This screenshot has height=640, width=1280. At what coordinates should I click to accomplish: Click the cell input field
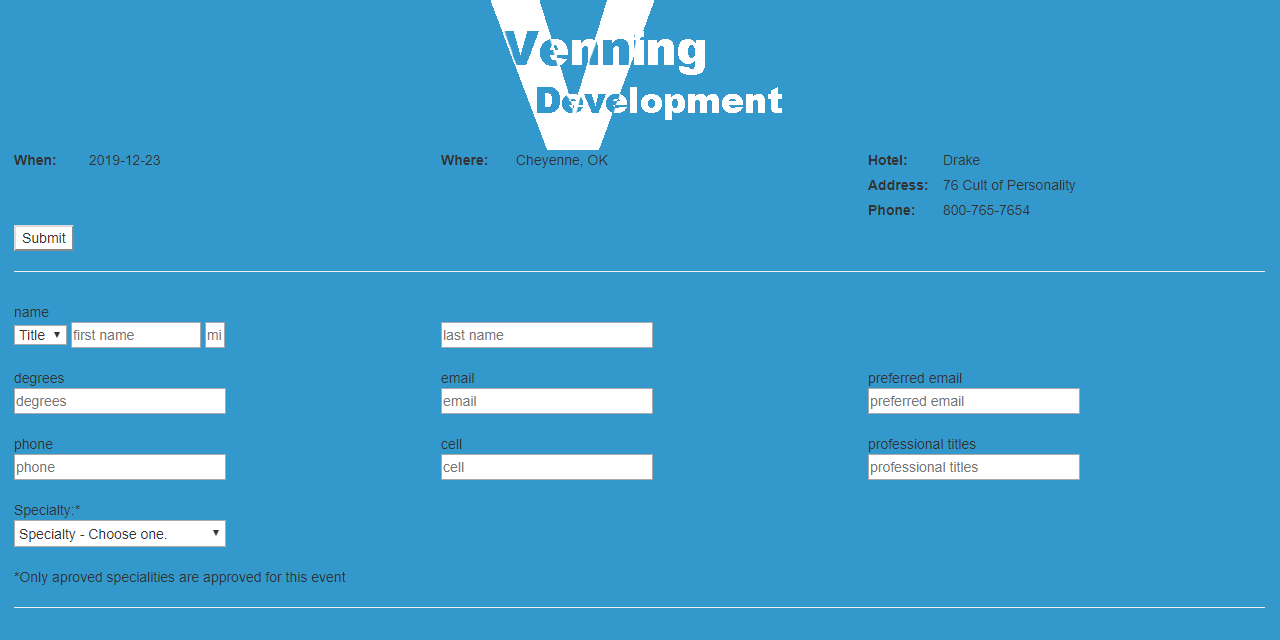point(547,467)
